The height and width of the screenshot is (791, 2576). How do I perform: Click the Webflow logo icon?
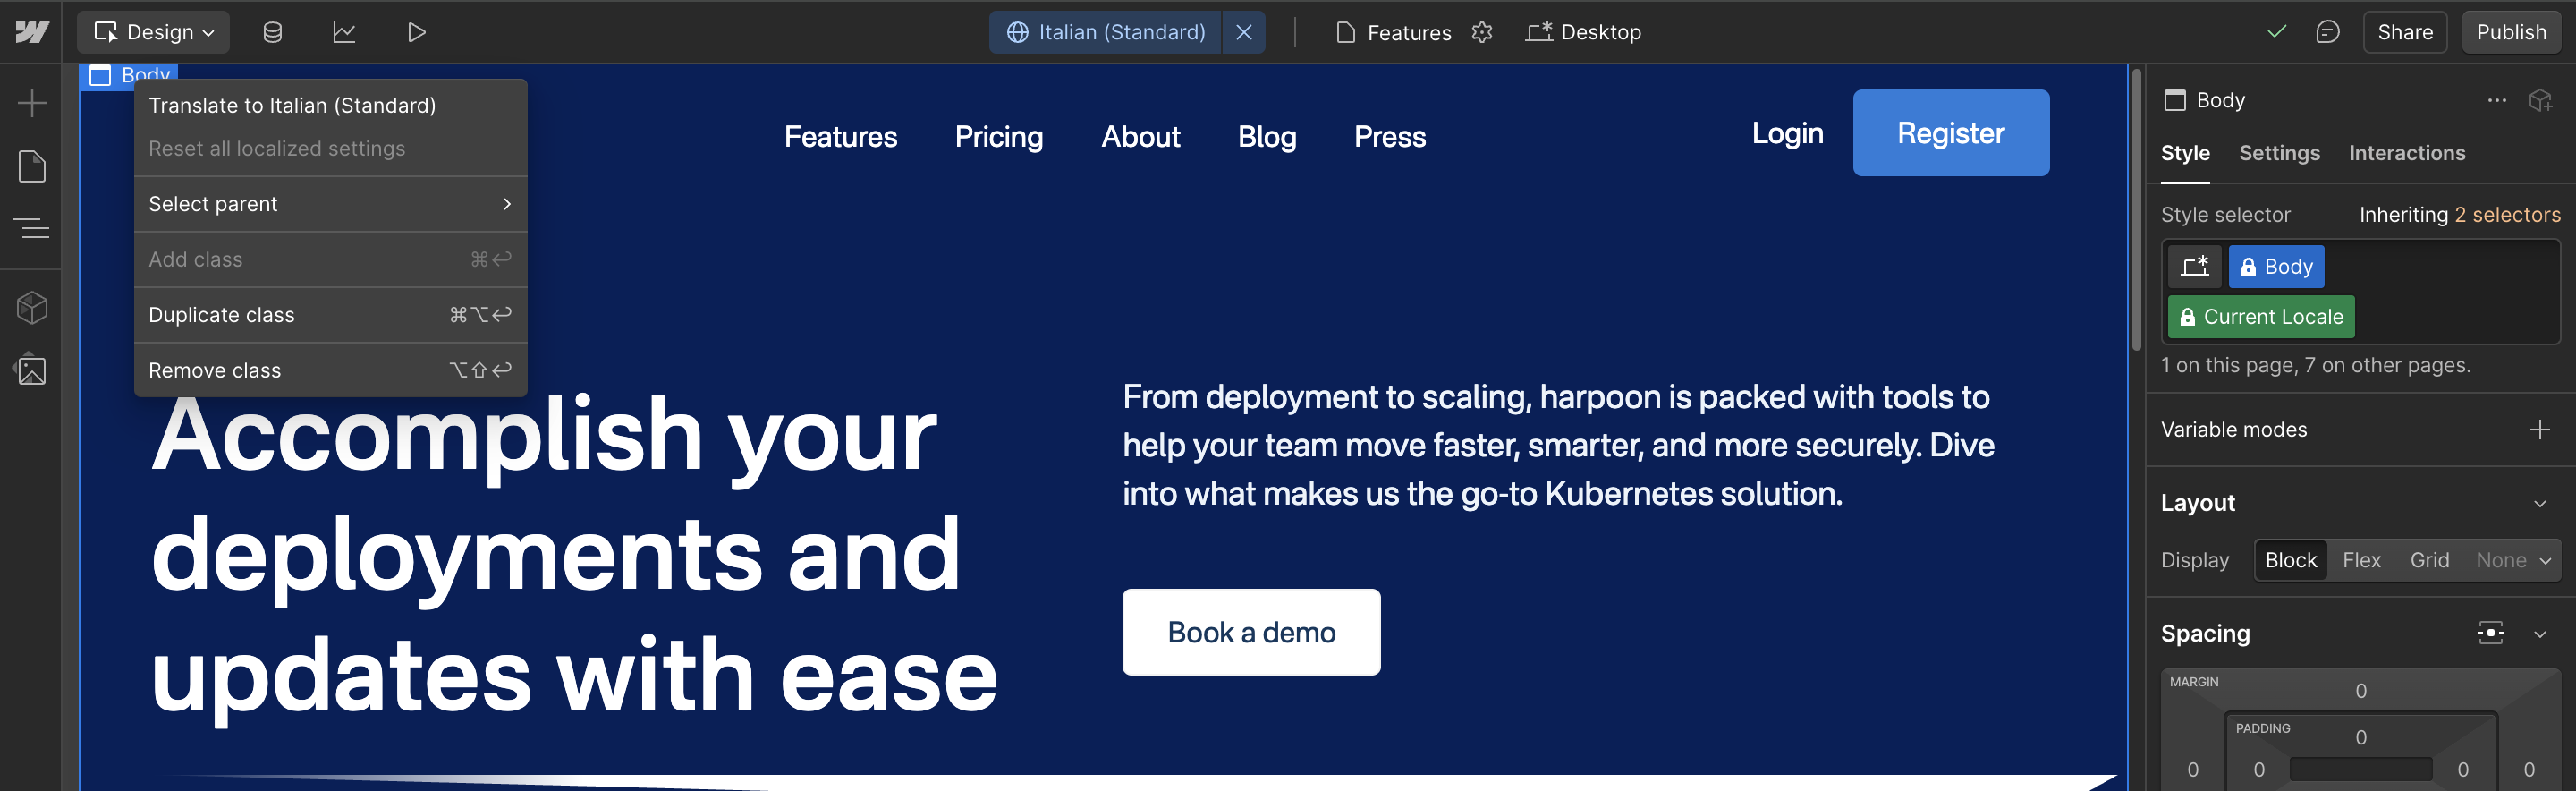32,32
